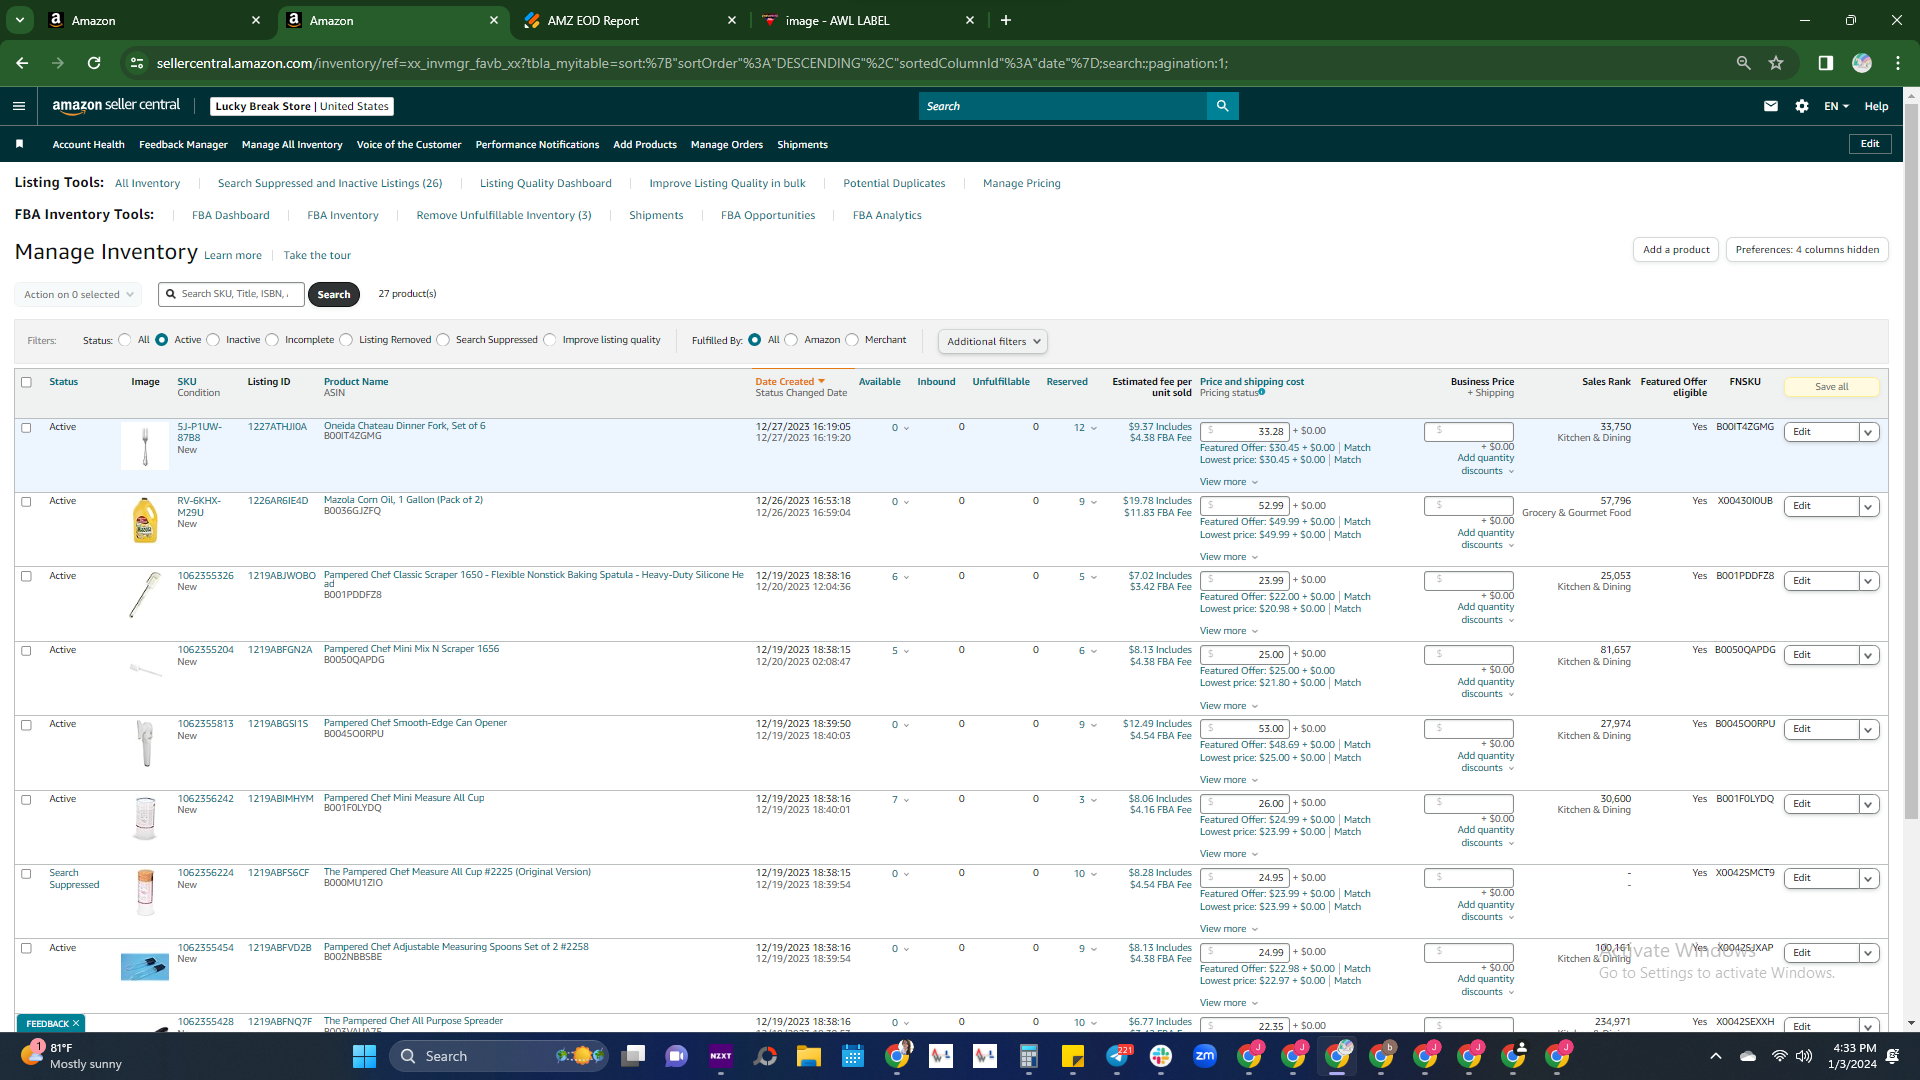
Task: Open Chrome's three-dot menu
Action: (1898, 63)
